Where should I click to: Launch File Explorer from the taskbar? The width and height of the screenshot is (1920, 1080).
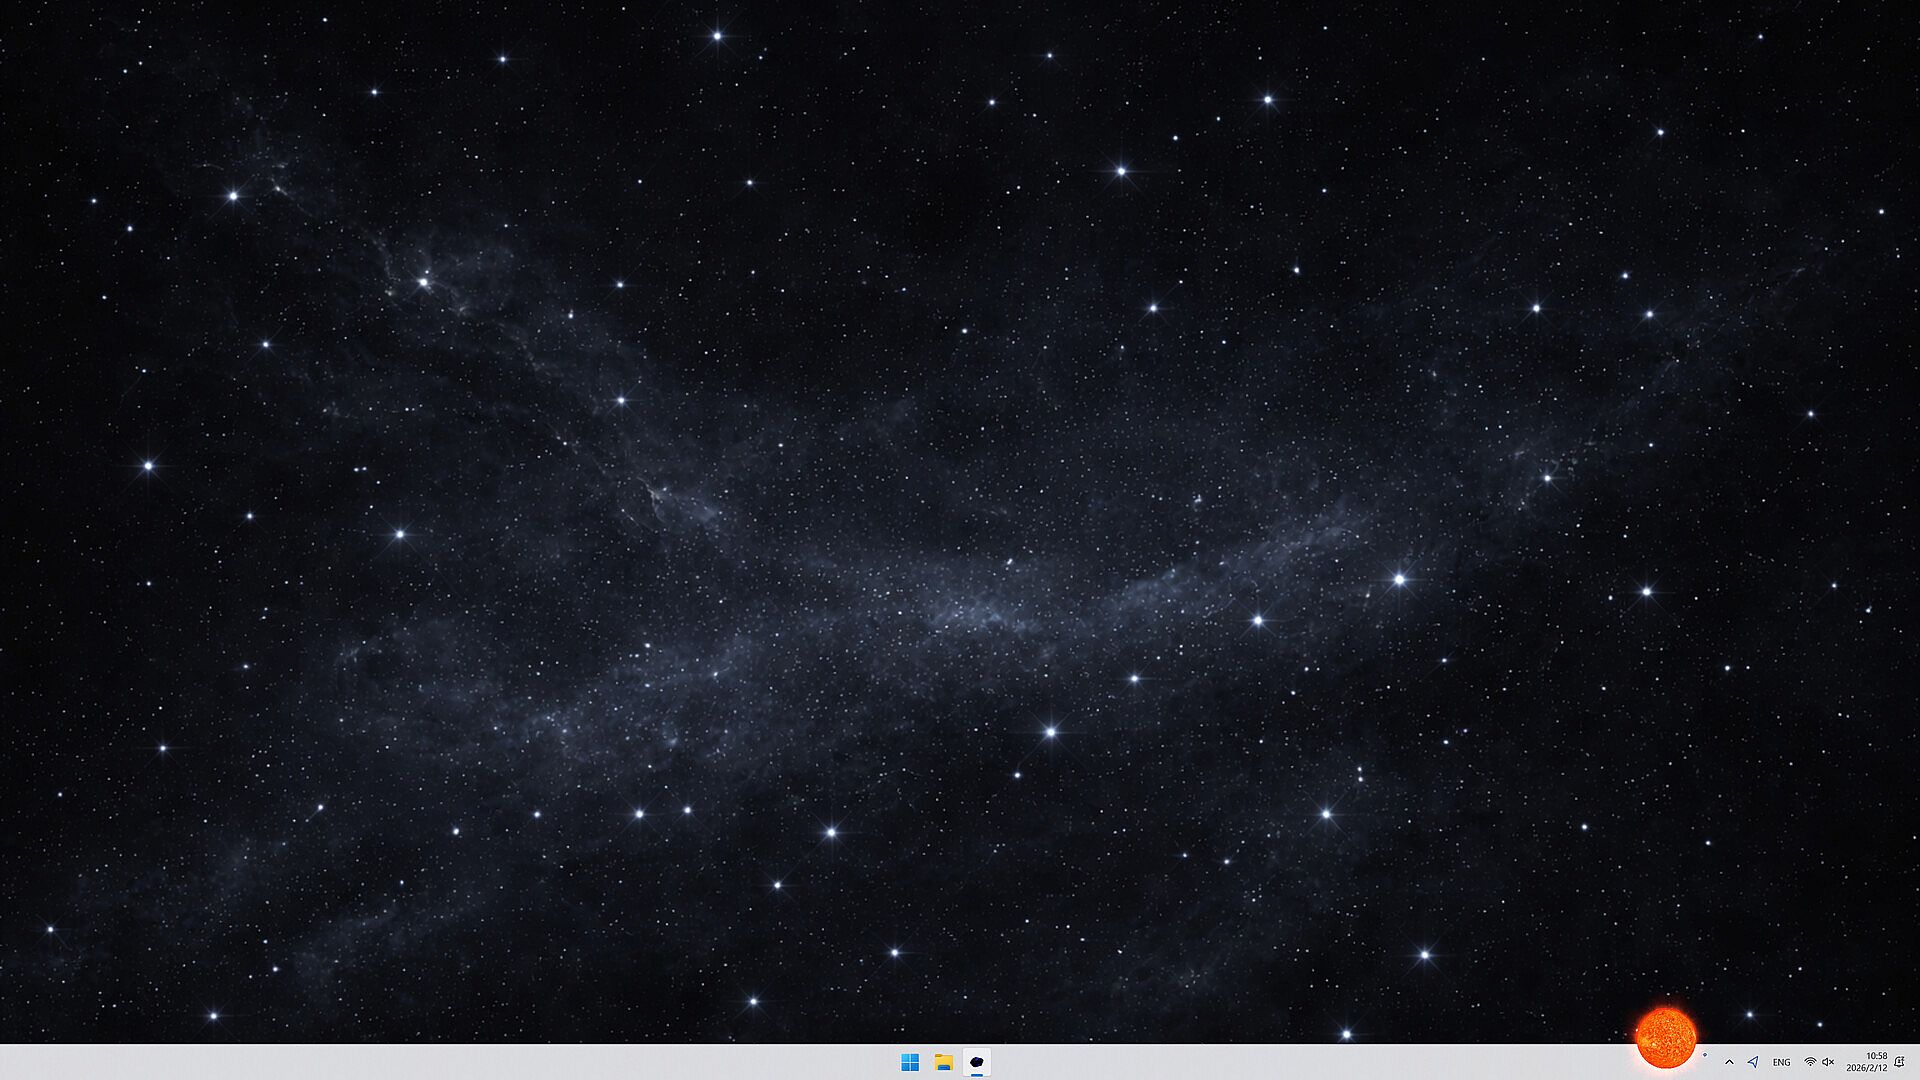[943, 1062]
